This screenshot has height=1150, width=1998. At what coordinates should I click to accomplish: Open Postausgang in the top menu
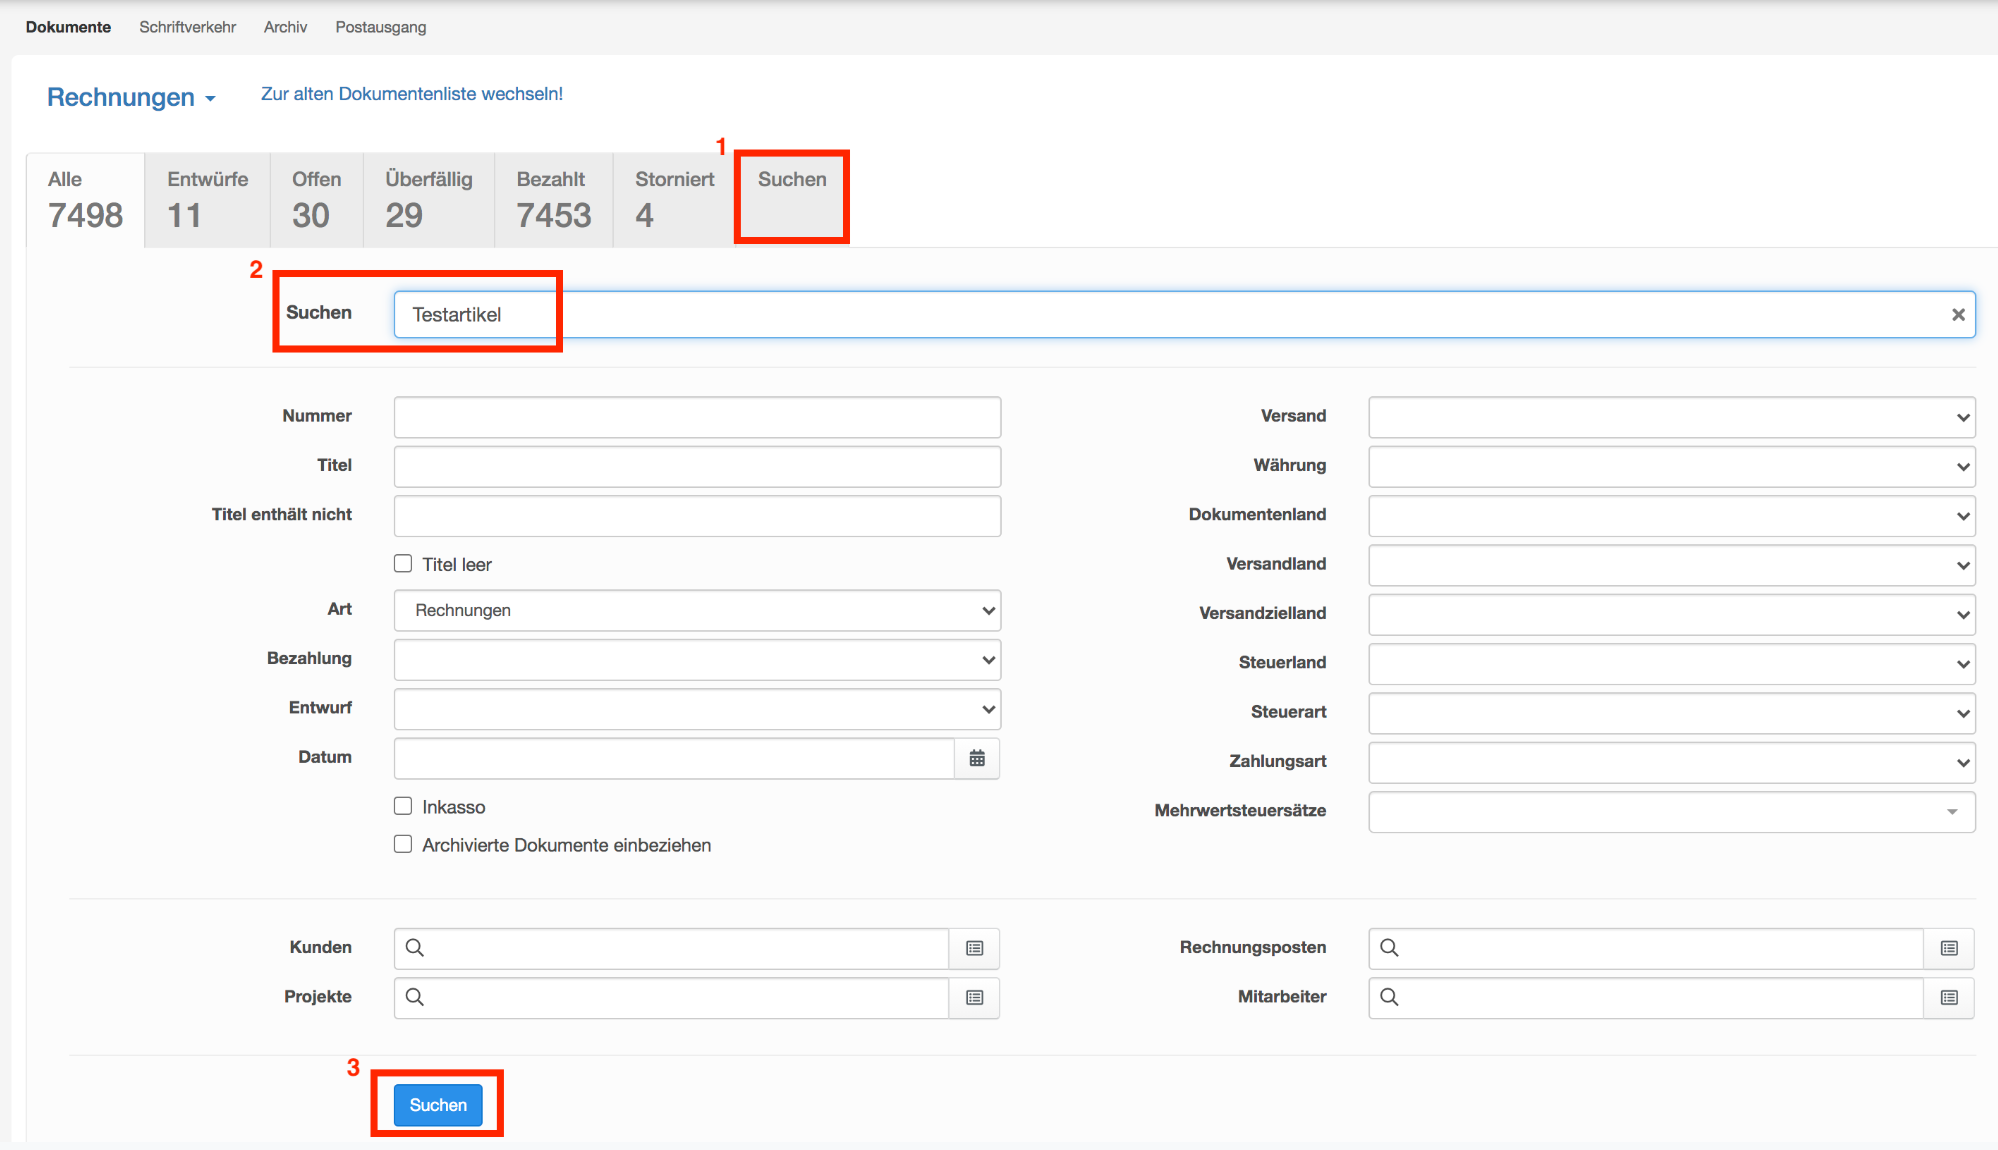click(381, 27)
